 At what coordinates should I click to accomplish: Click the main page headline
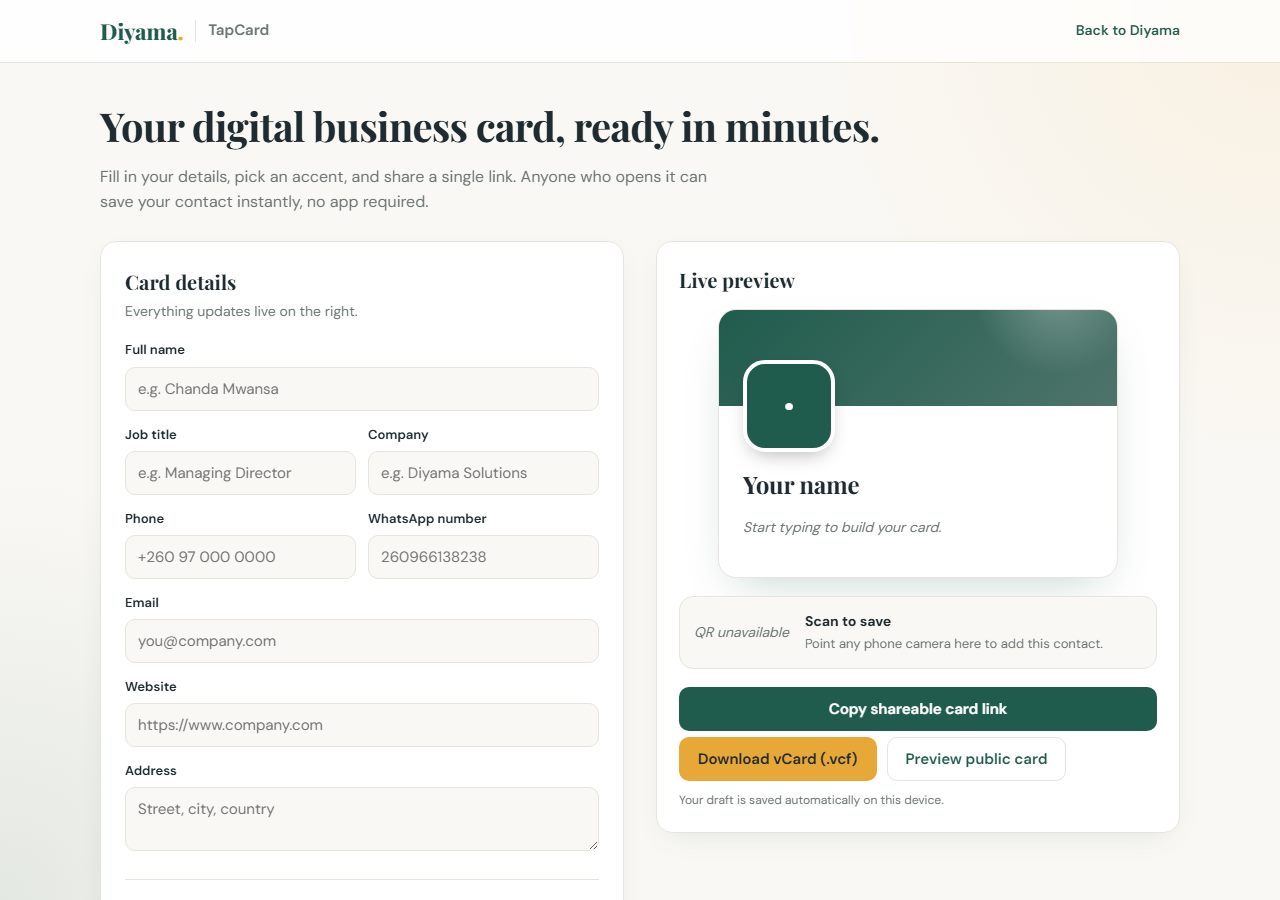click(x=489, y=127)
